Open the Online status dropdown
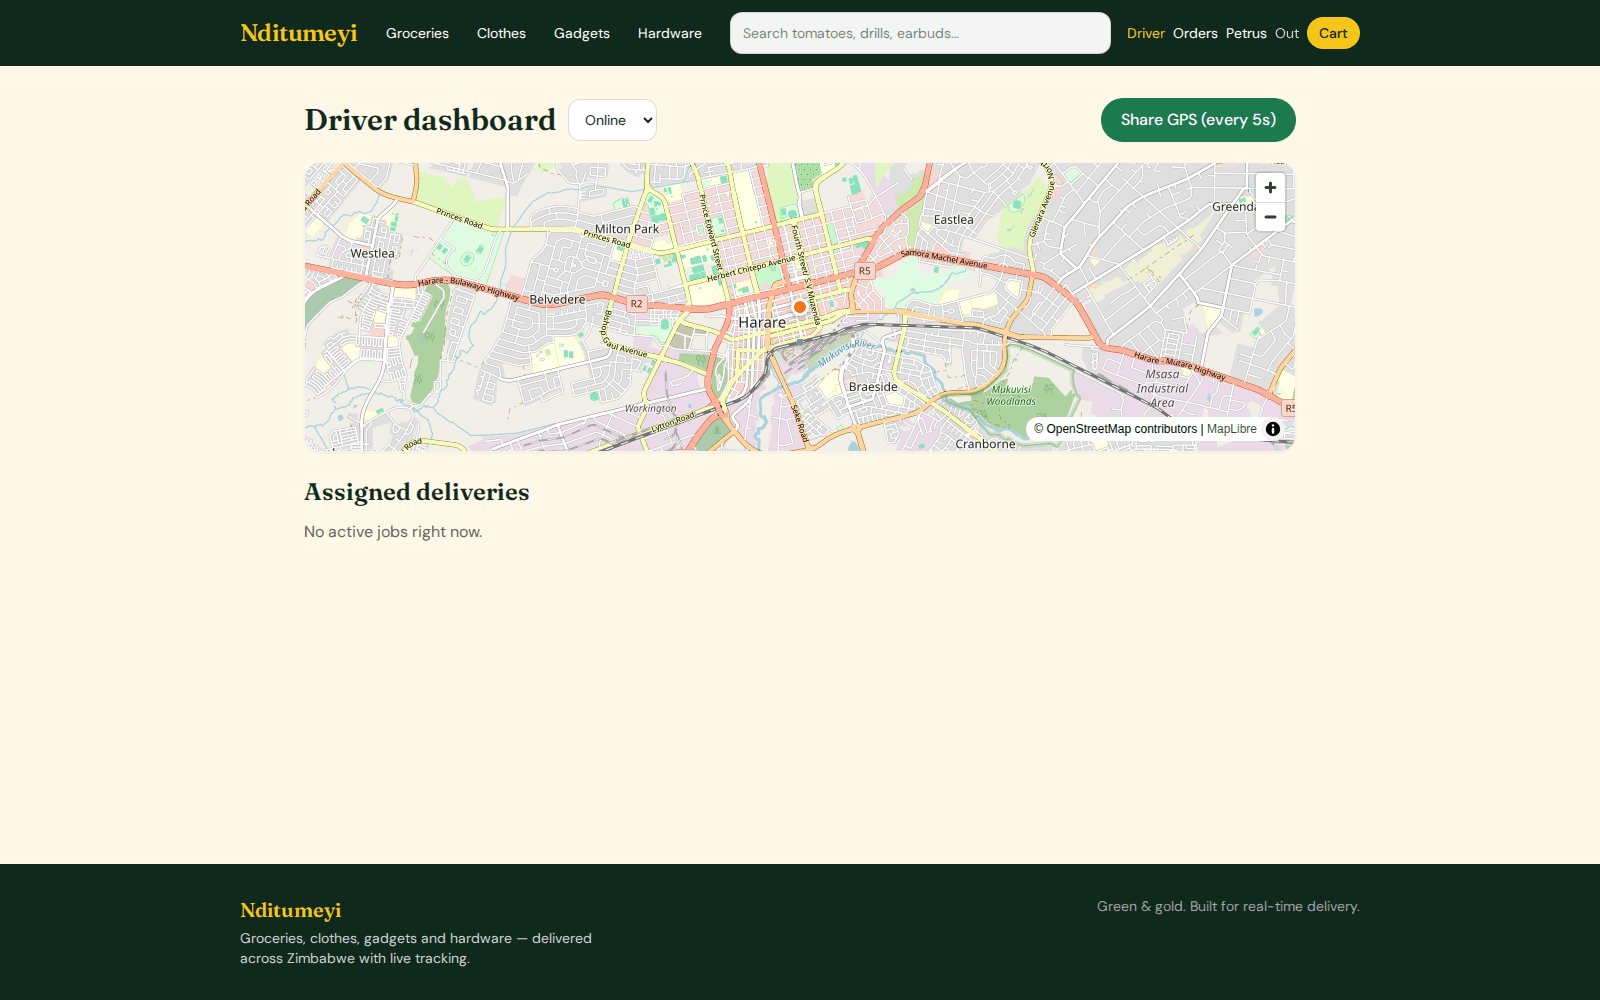Image resolution: width=1600 pixels, height=1000 pixels. [x=612, y=120]
